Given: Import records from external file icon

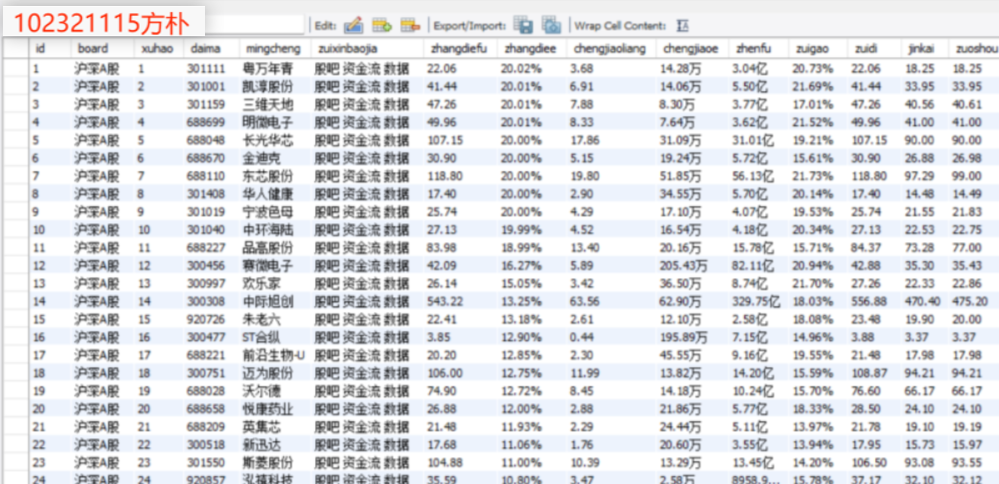Looking at the screenshot, I should [x=551, y=25].
